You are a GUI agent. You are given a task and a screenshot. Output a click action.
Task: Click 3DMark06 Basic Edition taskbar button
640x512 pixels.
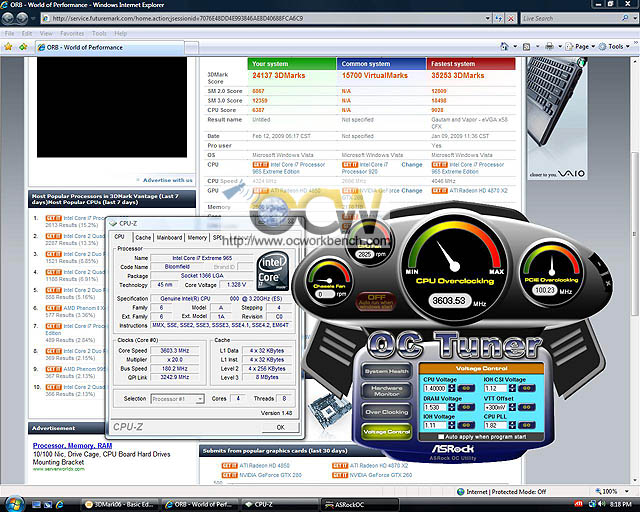120,505
